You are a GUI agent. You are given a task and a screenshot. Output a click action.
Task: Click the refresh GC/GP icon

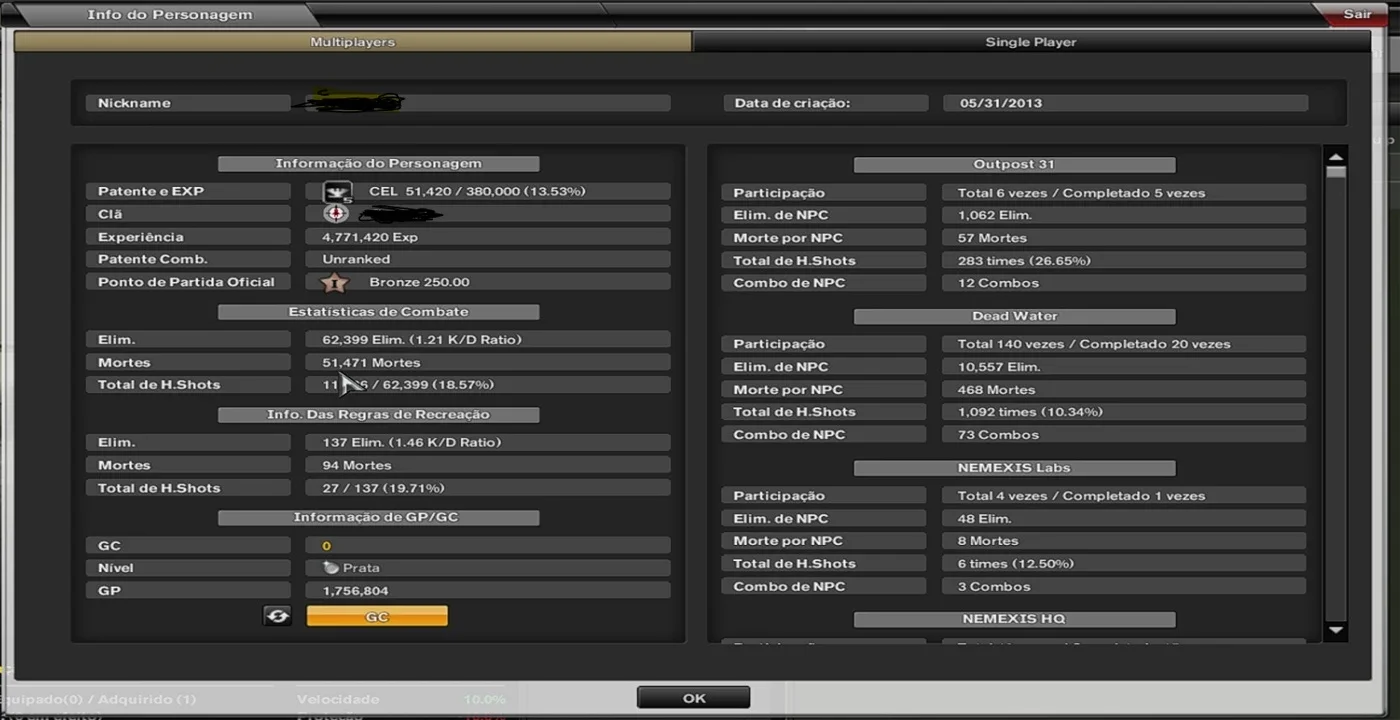(278, 616)
